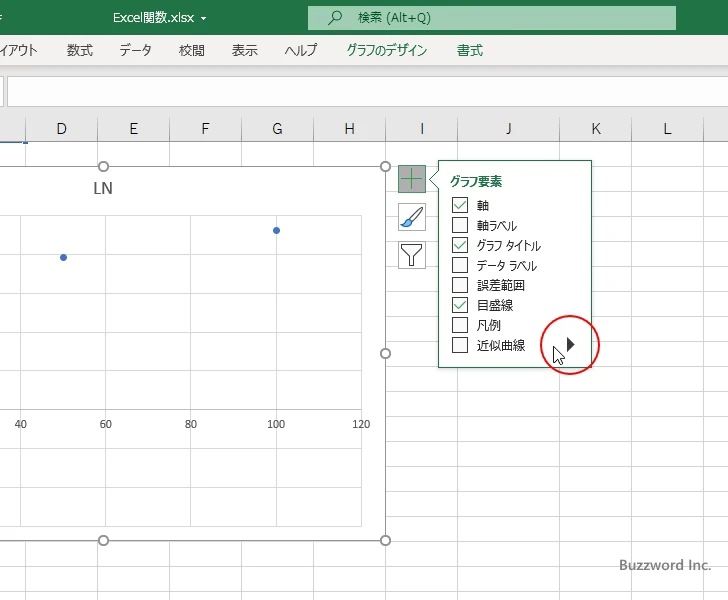This screenshot has width=728, height=600.
Task: Uncheck the 軸 checkbox
Action: pos(460,205)
